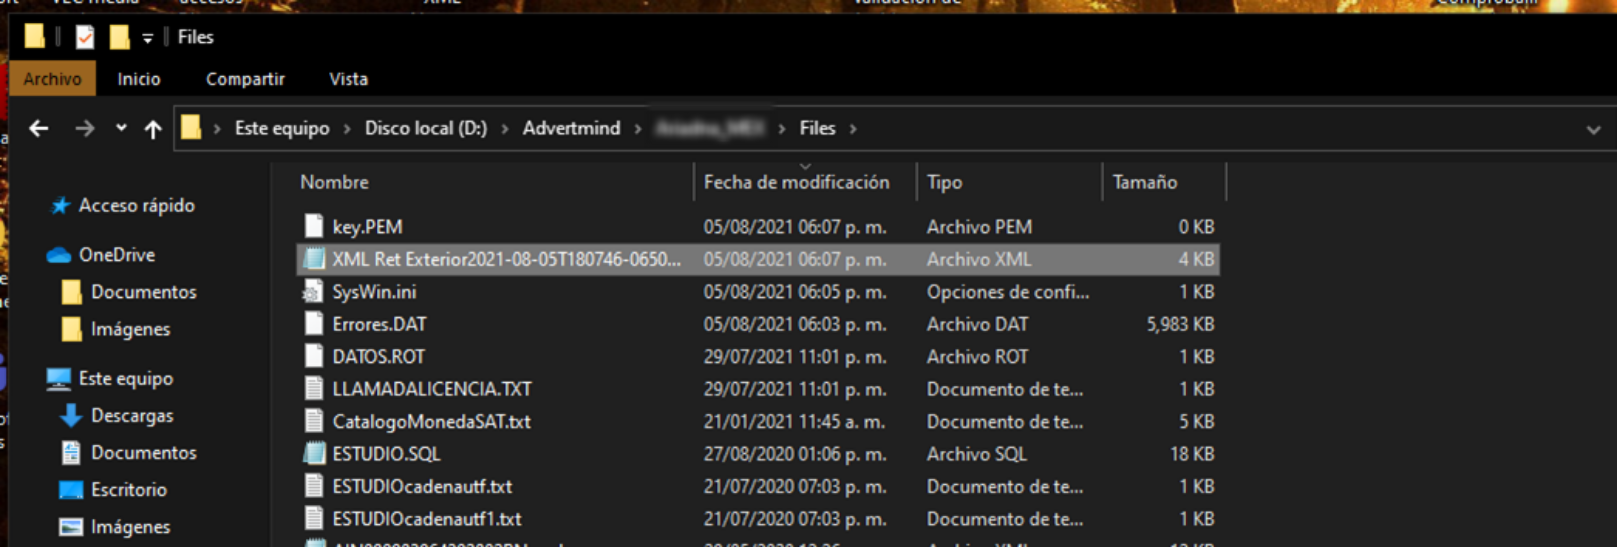Click the Files breadcrumb segment
The height and width of the screenshot is (547, 1617).
(x=817, y=128)
